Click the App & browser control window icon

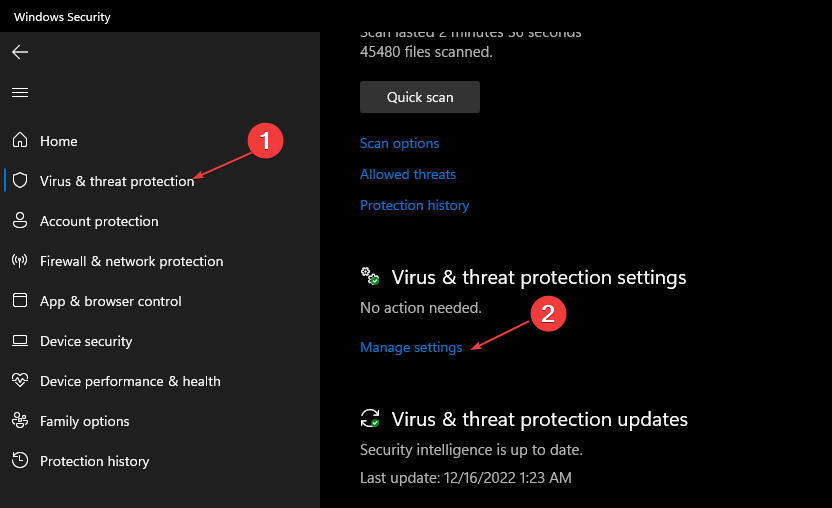click(x=20, y=300)
